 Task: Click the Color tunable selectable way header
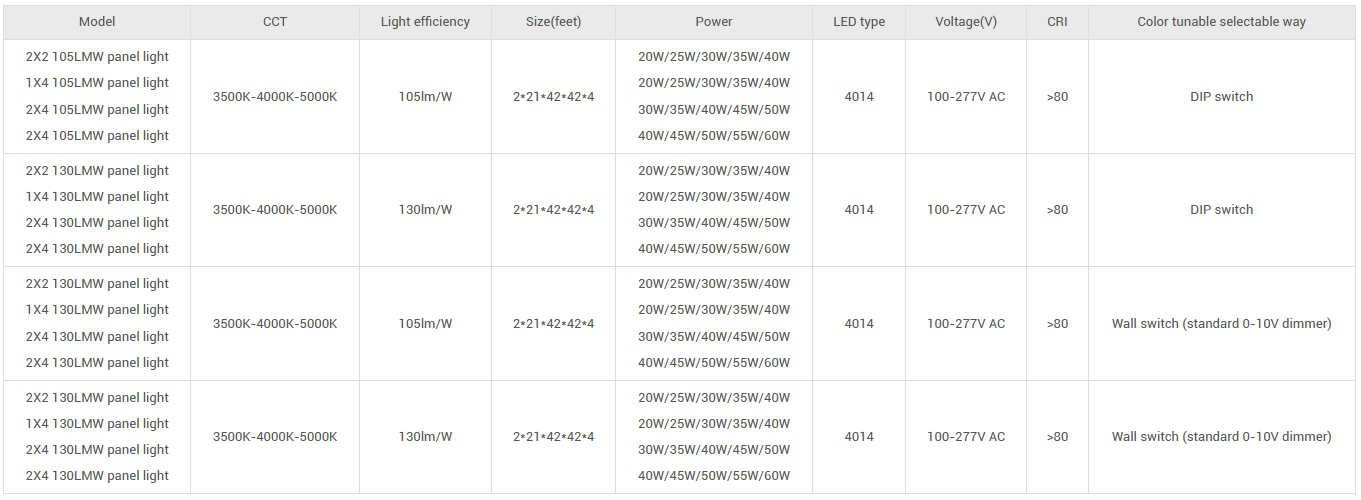1221,22
